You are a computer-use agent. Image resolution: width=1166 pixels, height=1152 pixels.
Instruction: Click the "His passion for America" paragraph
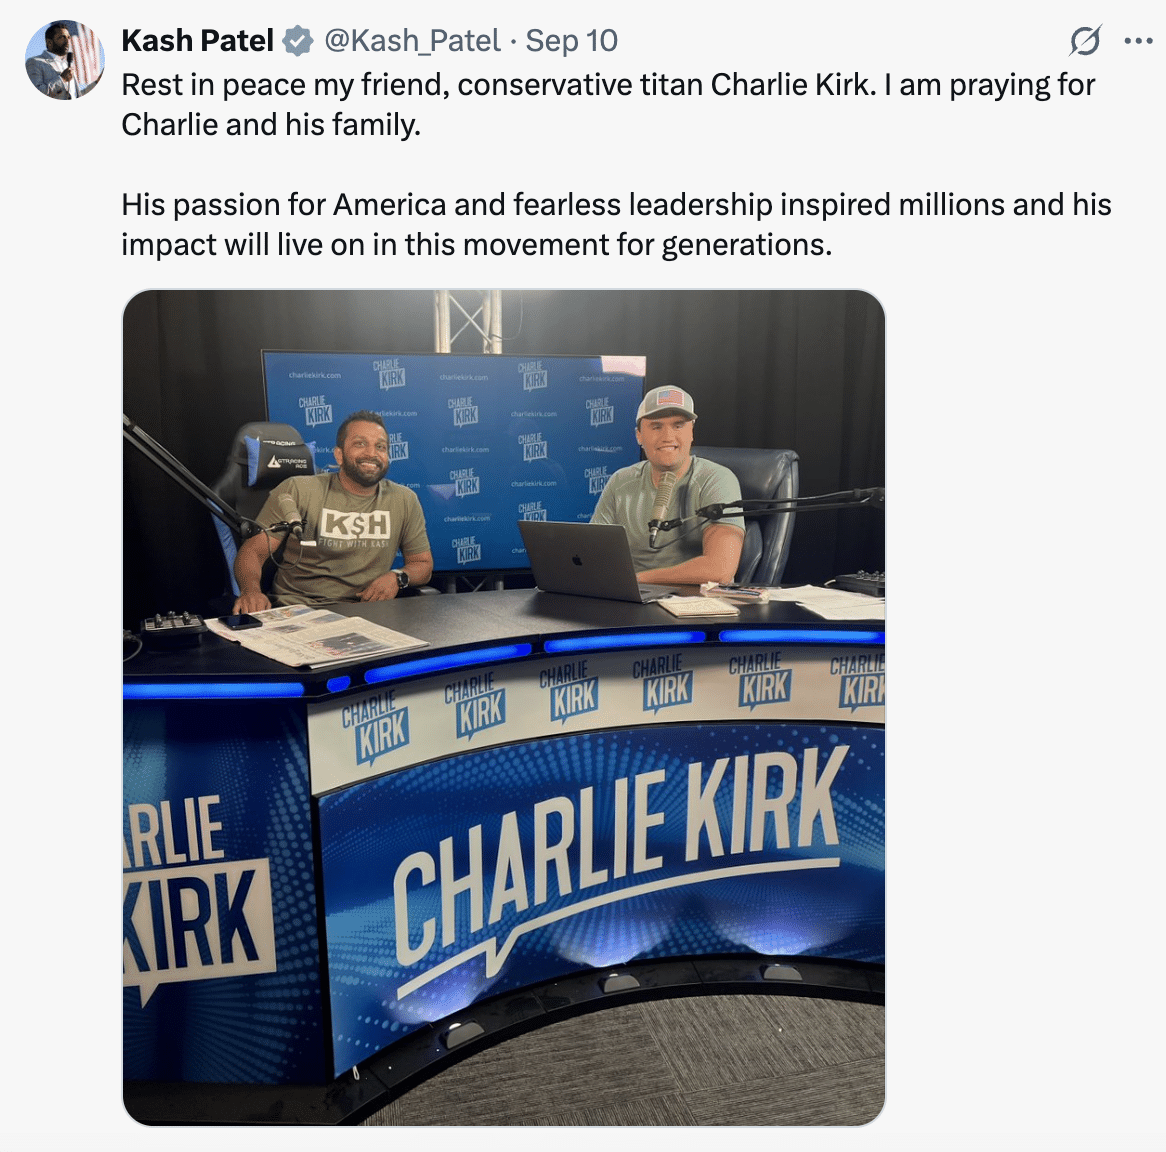615,224
